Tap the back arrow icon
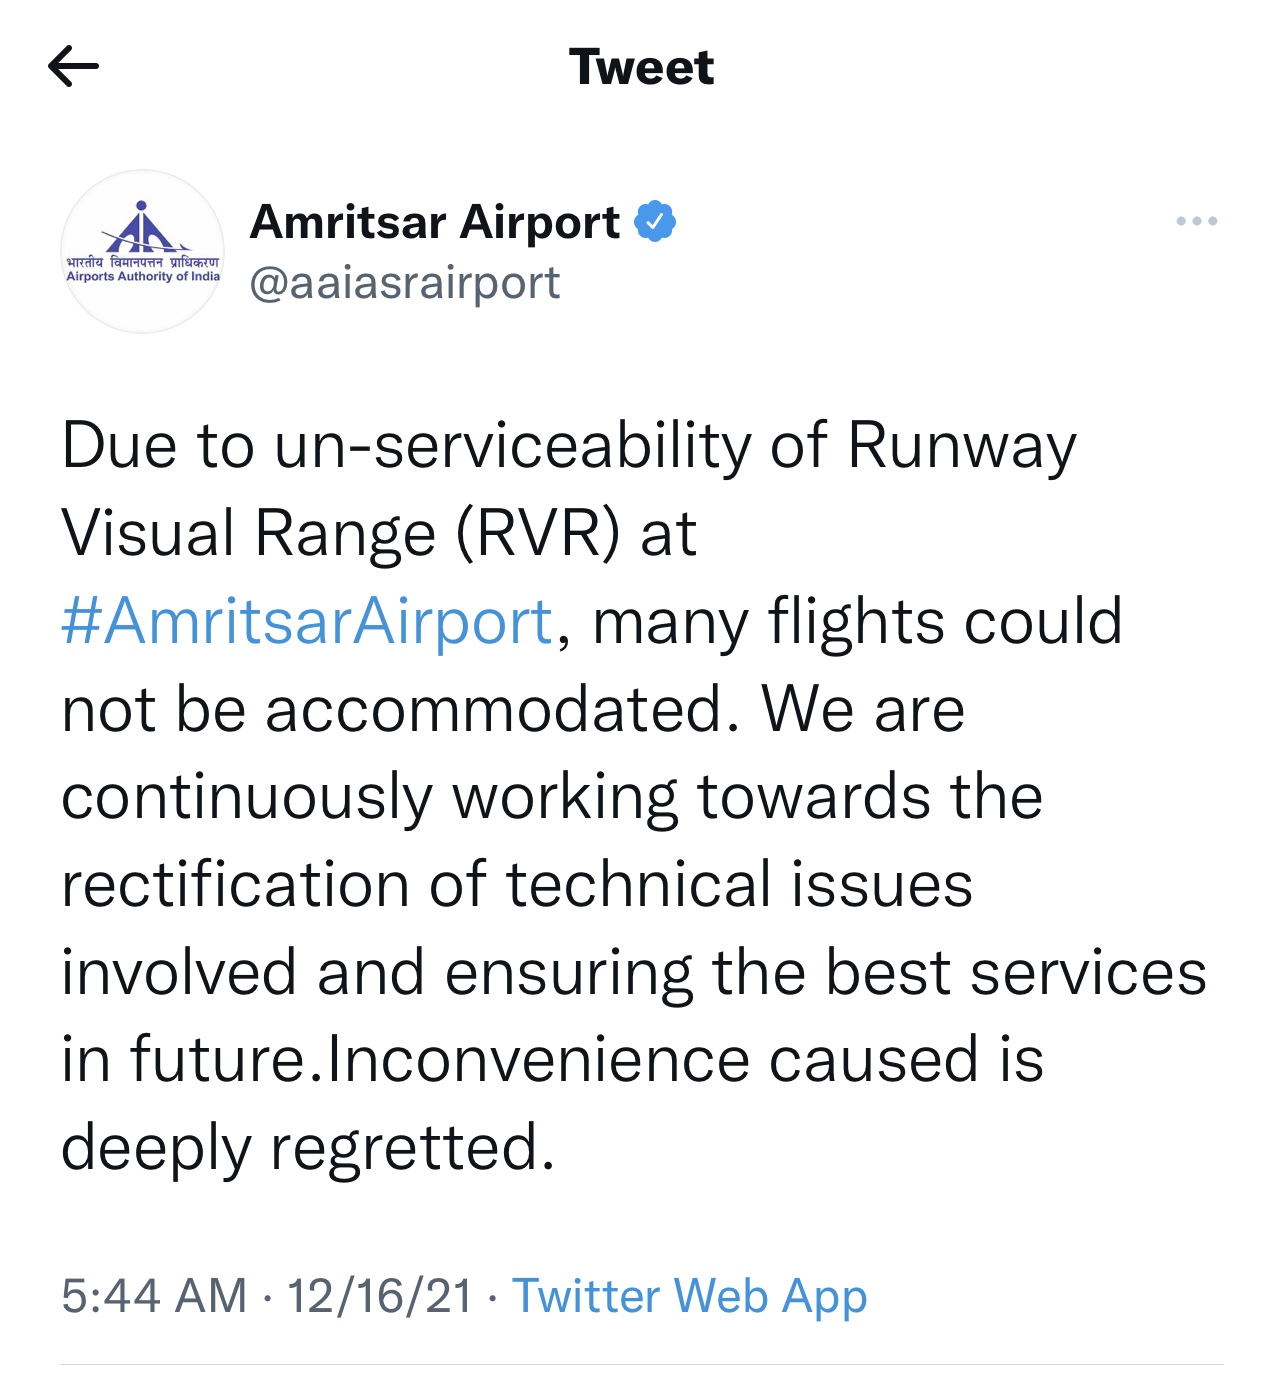 pyautogui.click(x=73, y=67)
